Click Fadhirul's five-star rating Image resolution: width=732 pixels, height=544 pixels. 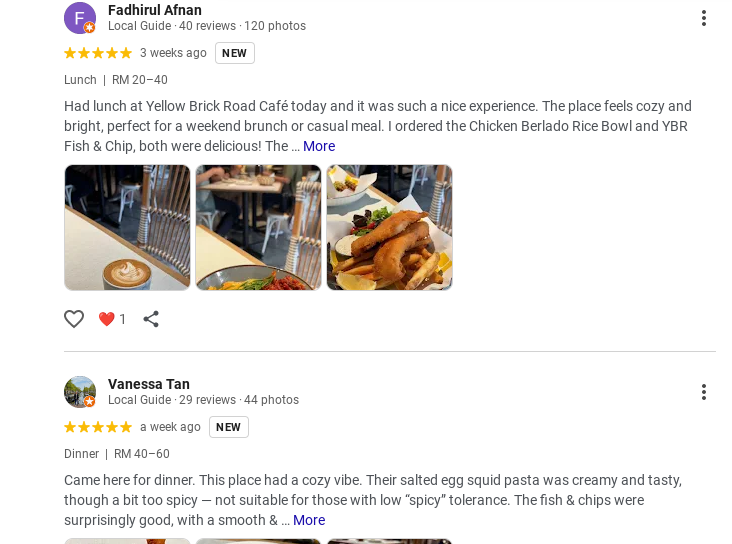98,53
